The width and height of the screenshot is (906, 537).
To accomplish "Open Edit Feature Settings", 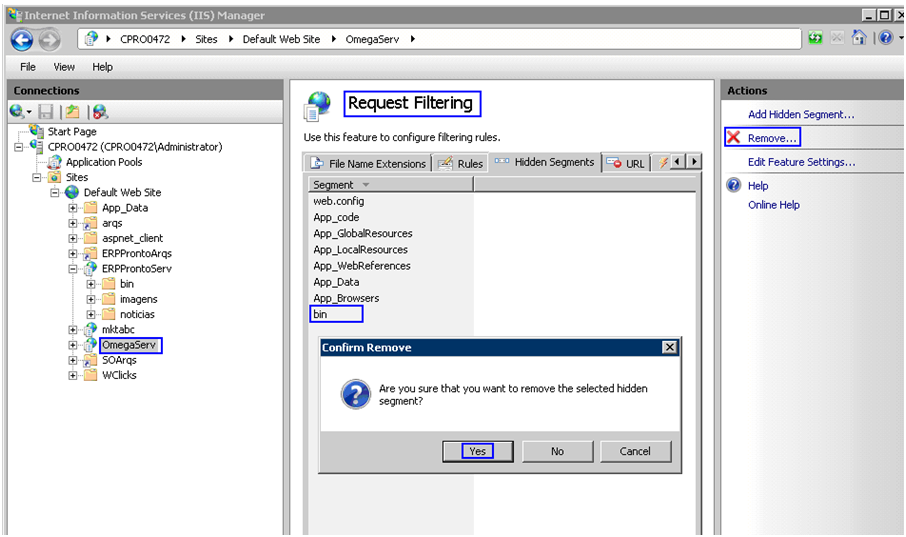I will pos(801,162).
